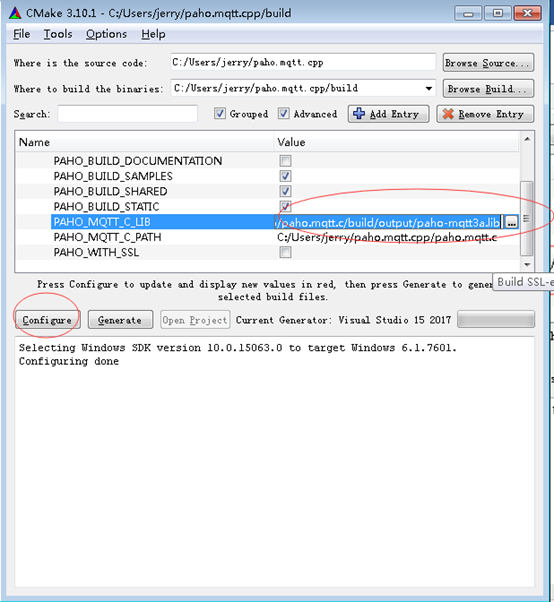Open the Tools menu
554x602 pixels.
(x=58, y=34)
